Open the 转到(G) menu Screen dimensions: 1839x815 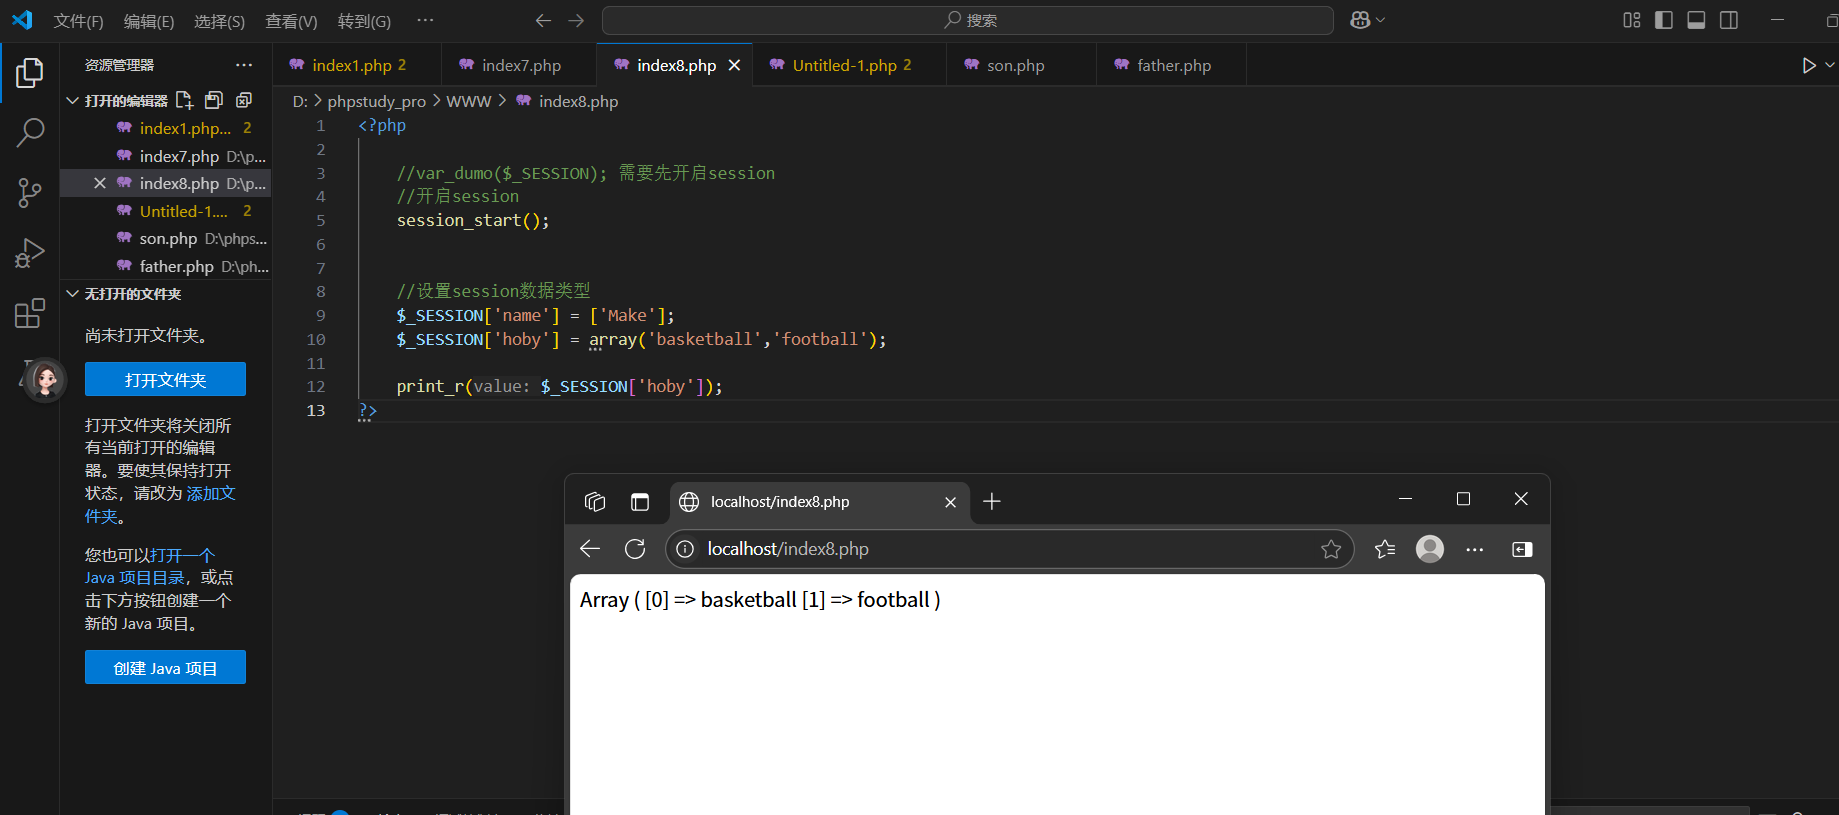point(364,21)
